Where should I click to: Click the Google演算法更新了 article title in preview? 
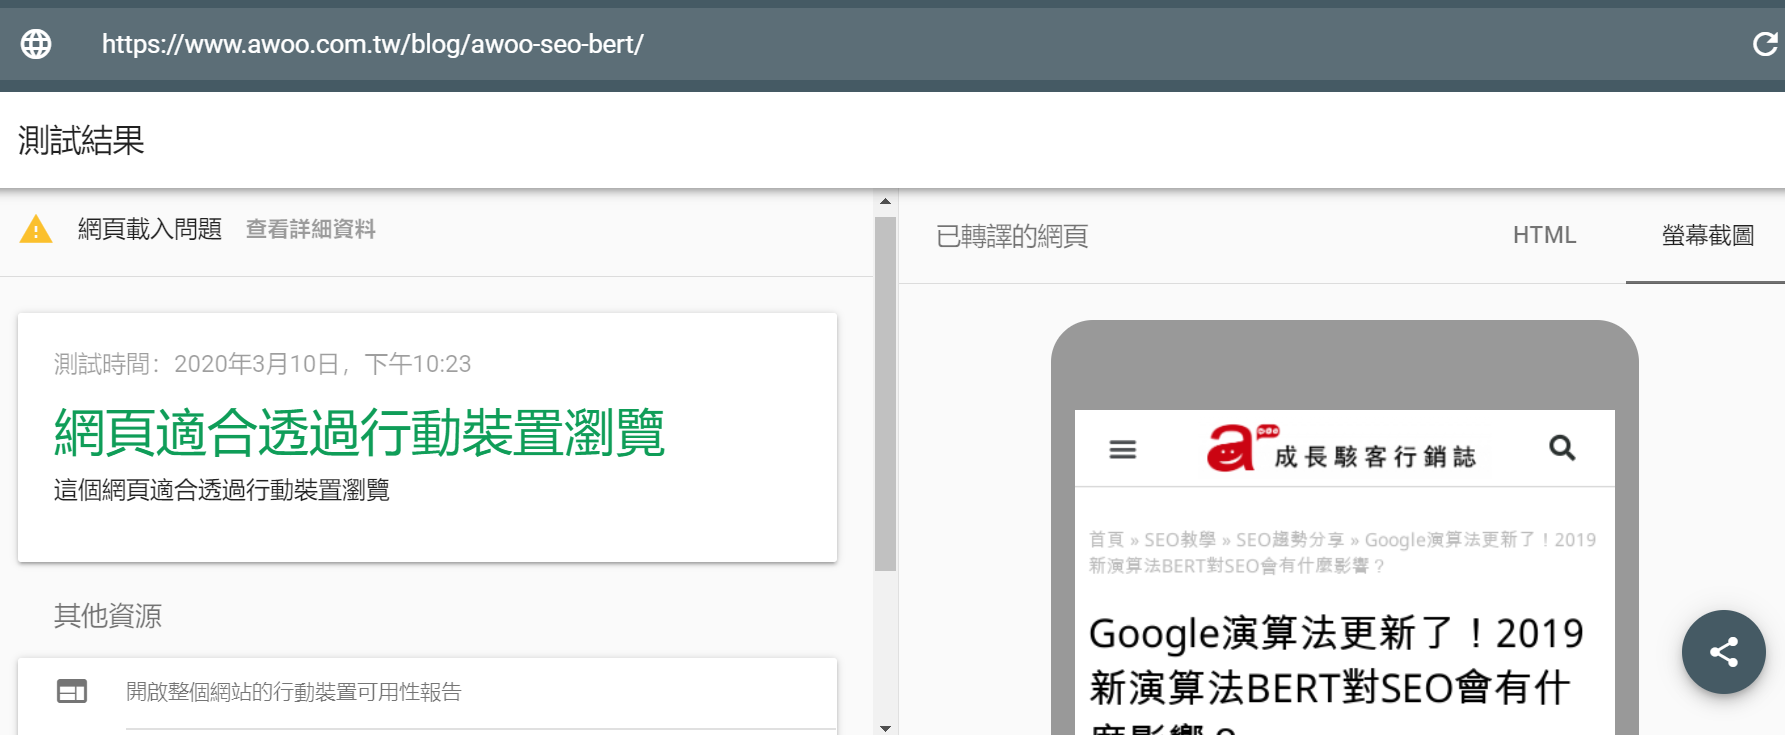coord(1337,675)
